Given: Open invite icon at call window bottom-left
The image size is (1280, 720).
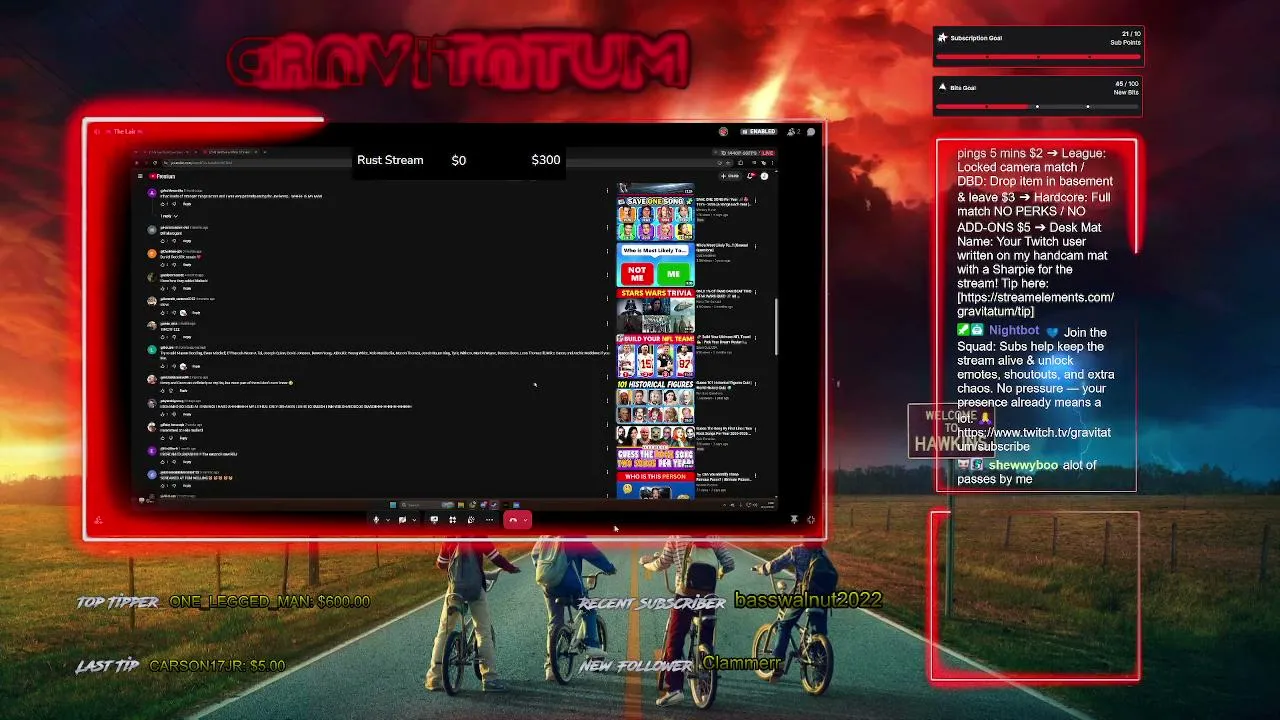Looking at the screenshot, I should [98, 520].
